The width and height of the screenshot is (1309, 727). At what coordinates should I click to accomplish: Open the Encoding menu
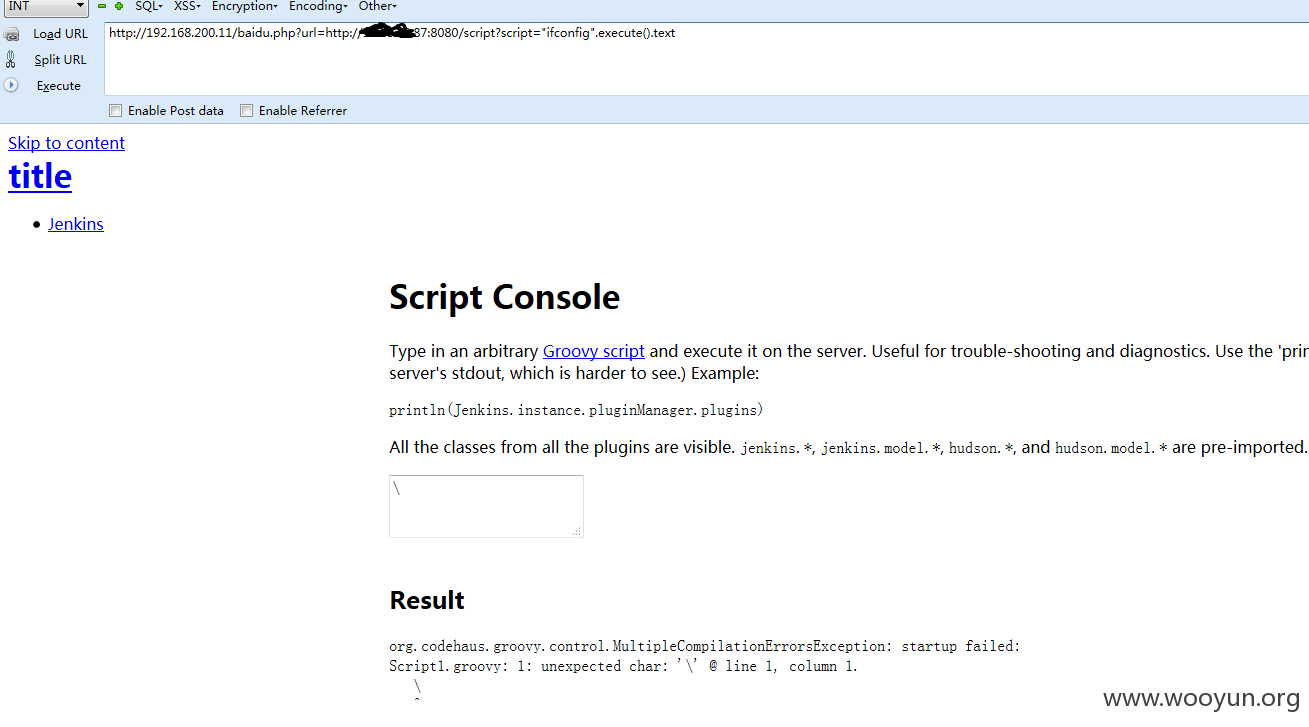318,6
